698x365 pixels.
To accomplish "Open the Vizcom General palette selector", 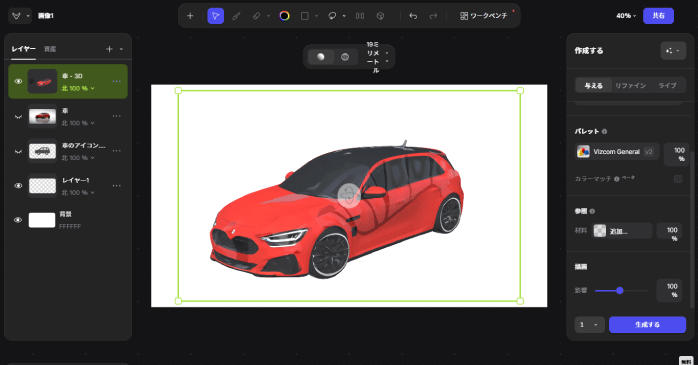I will pyautogui.click(x=617, y=152).
